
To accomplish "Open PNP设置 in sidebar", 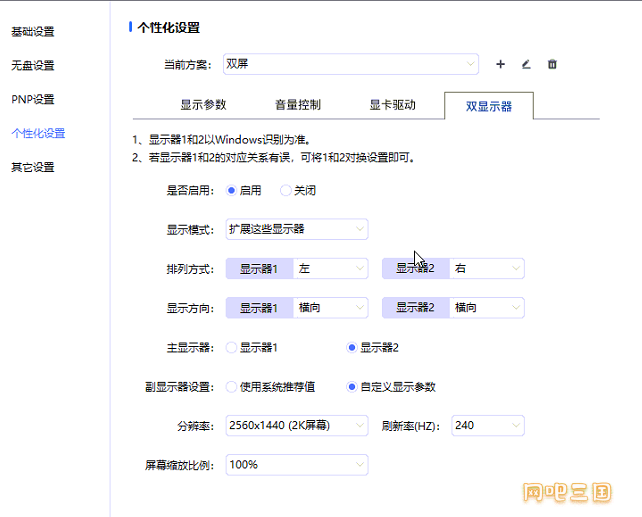I will [33, 99].
